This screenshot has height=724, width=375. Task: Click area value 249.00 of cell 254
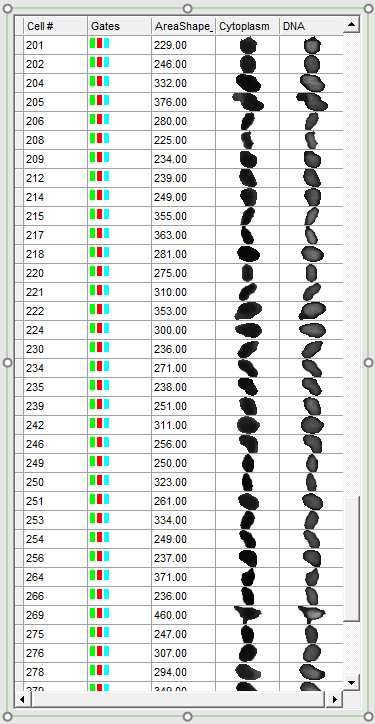170,539
